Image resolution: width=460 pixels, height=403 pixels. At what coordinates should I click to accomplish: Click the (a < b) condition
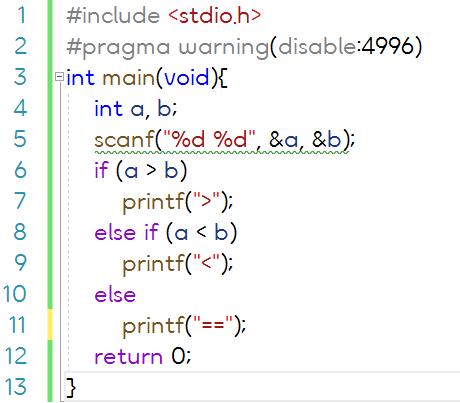202,233
